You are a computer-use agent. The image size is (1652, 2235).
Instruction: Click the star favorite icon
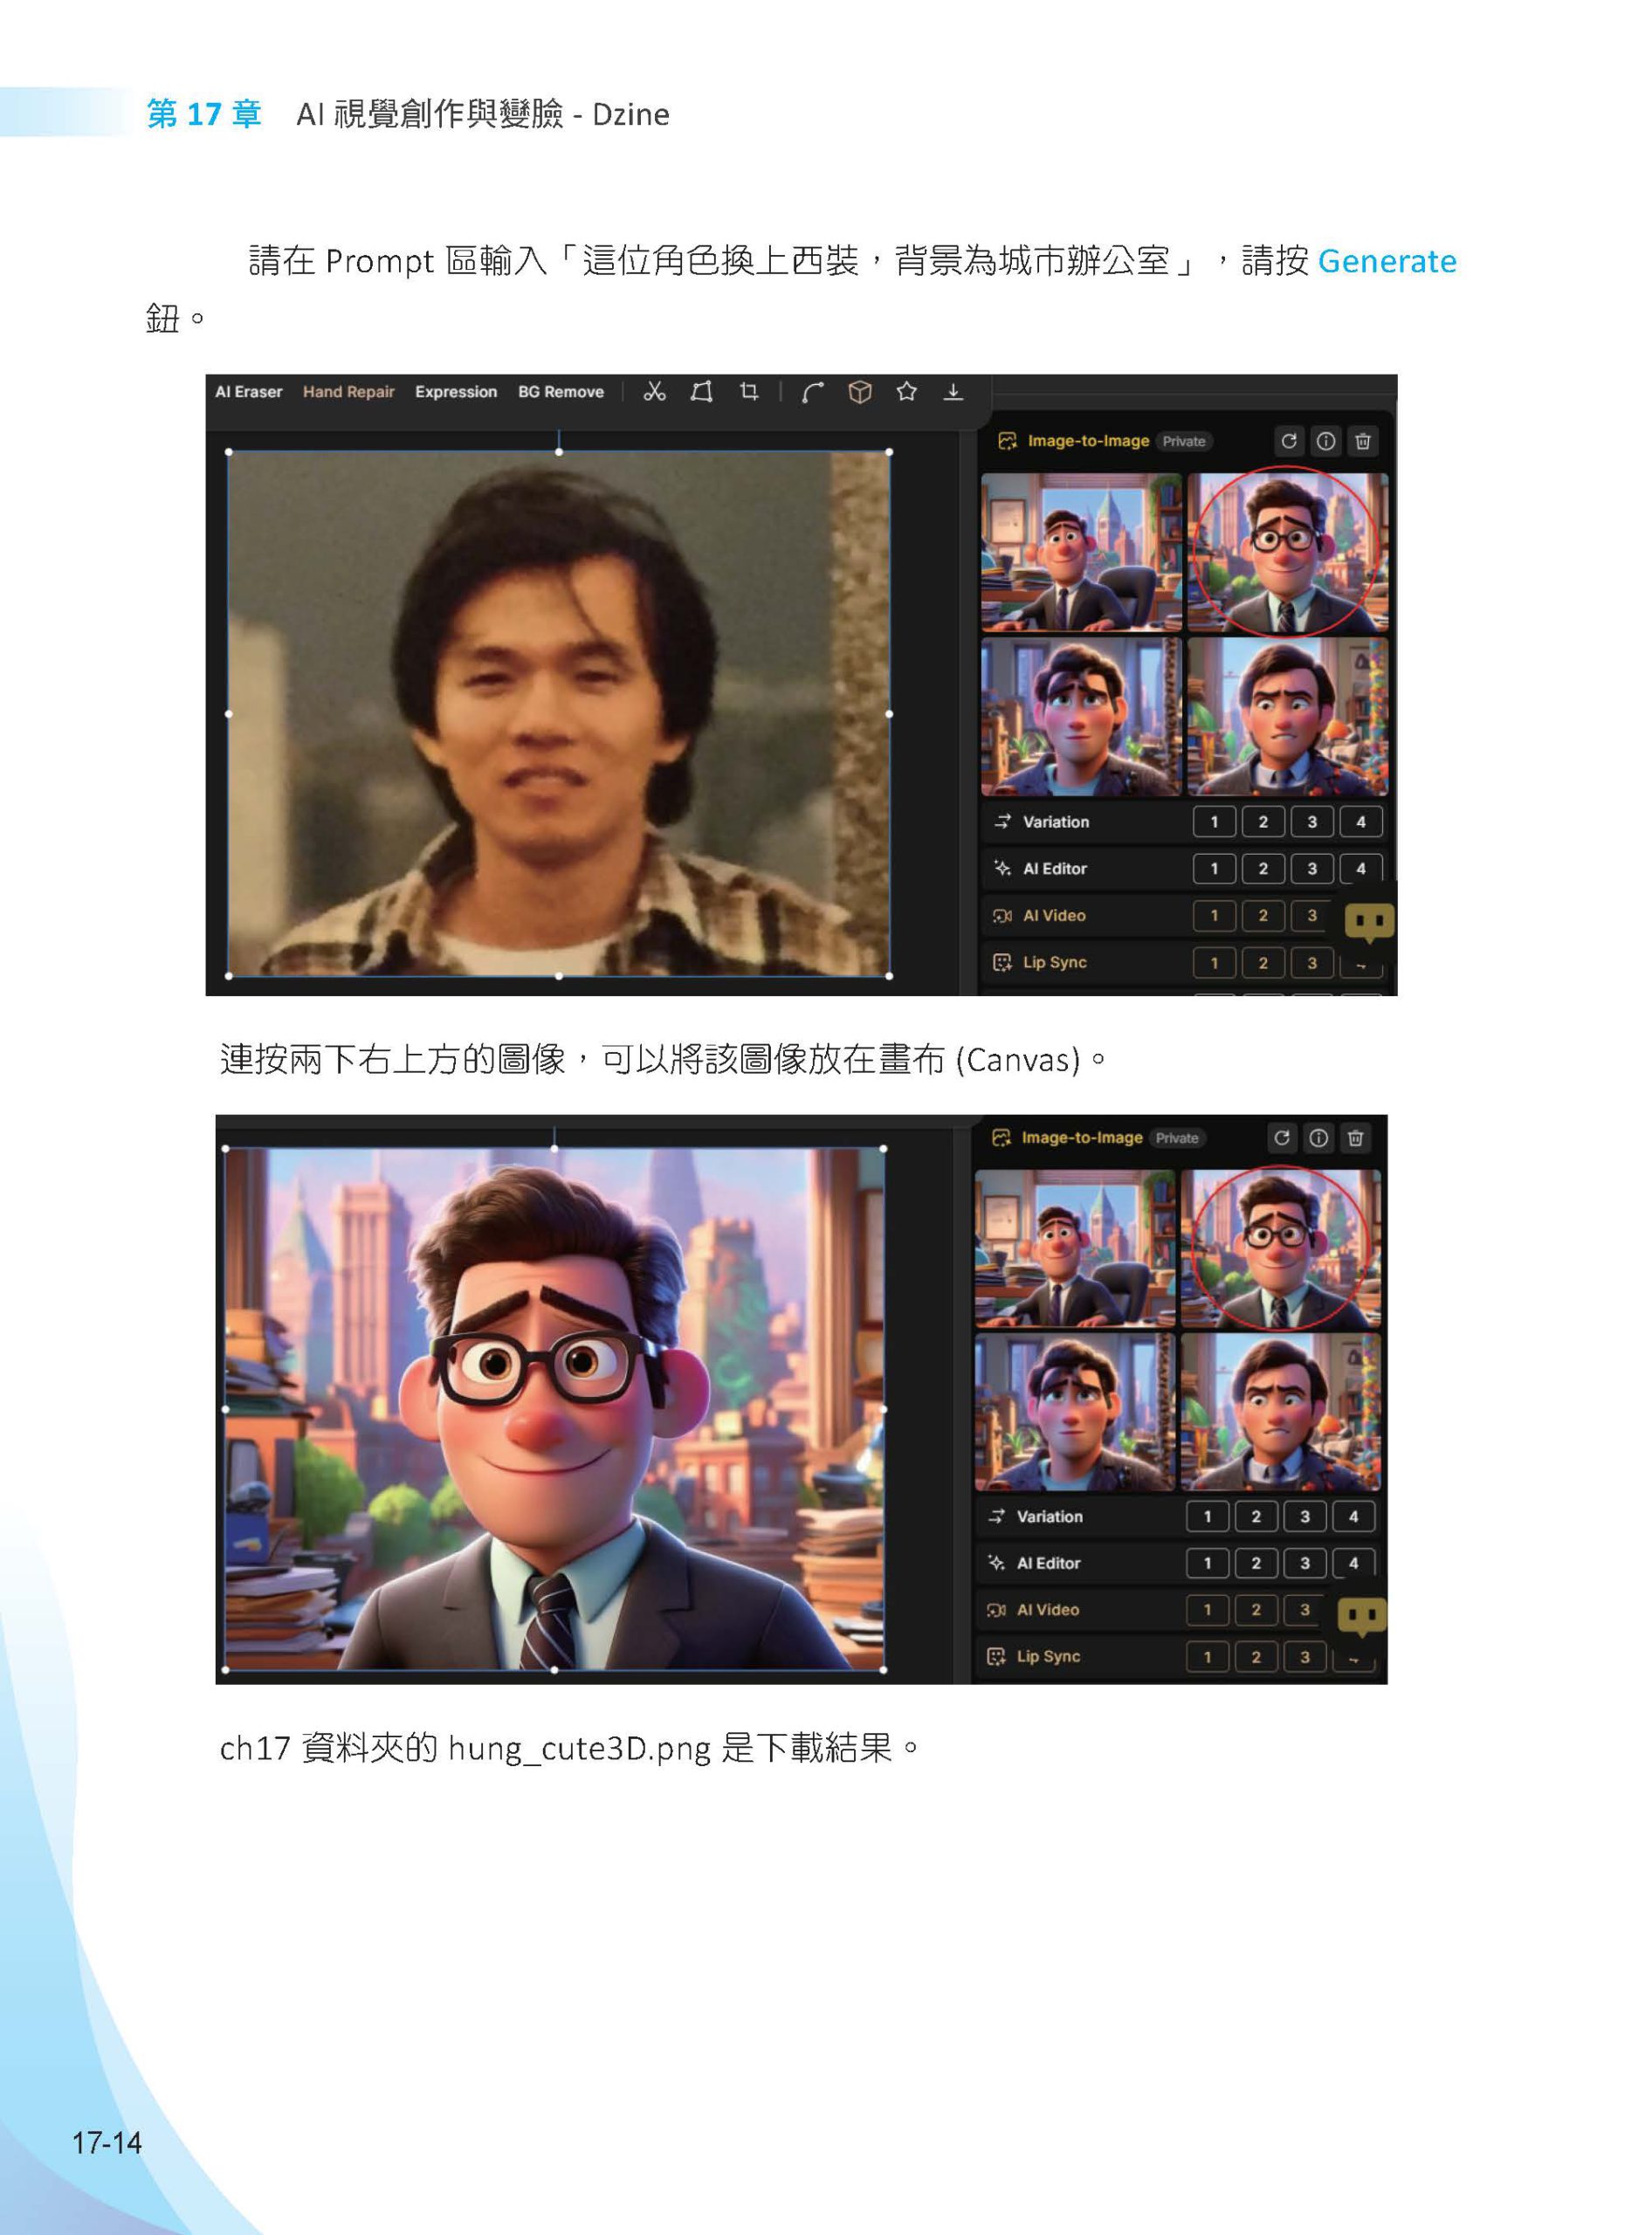(906, 392)
